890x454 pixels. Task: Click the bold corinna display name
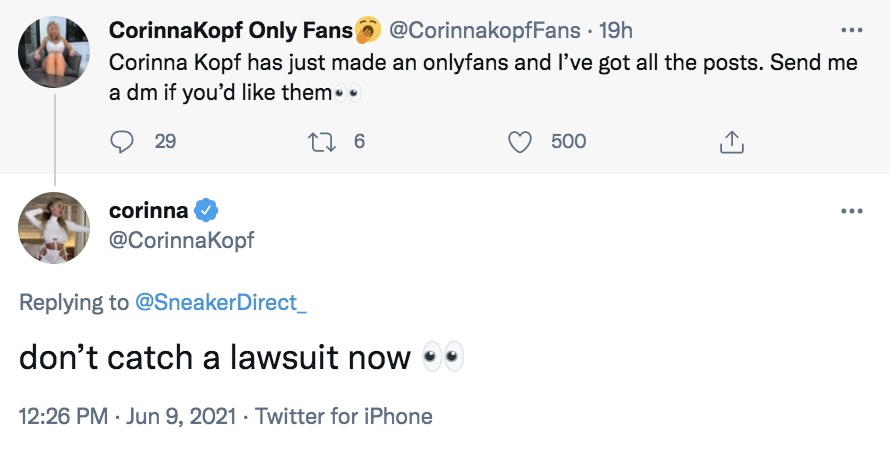[x=149, y=211]
